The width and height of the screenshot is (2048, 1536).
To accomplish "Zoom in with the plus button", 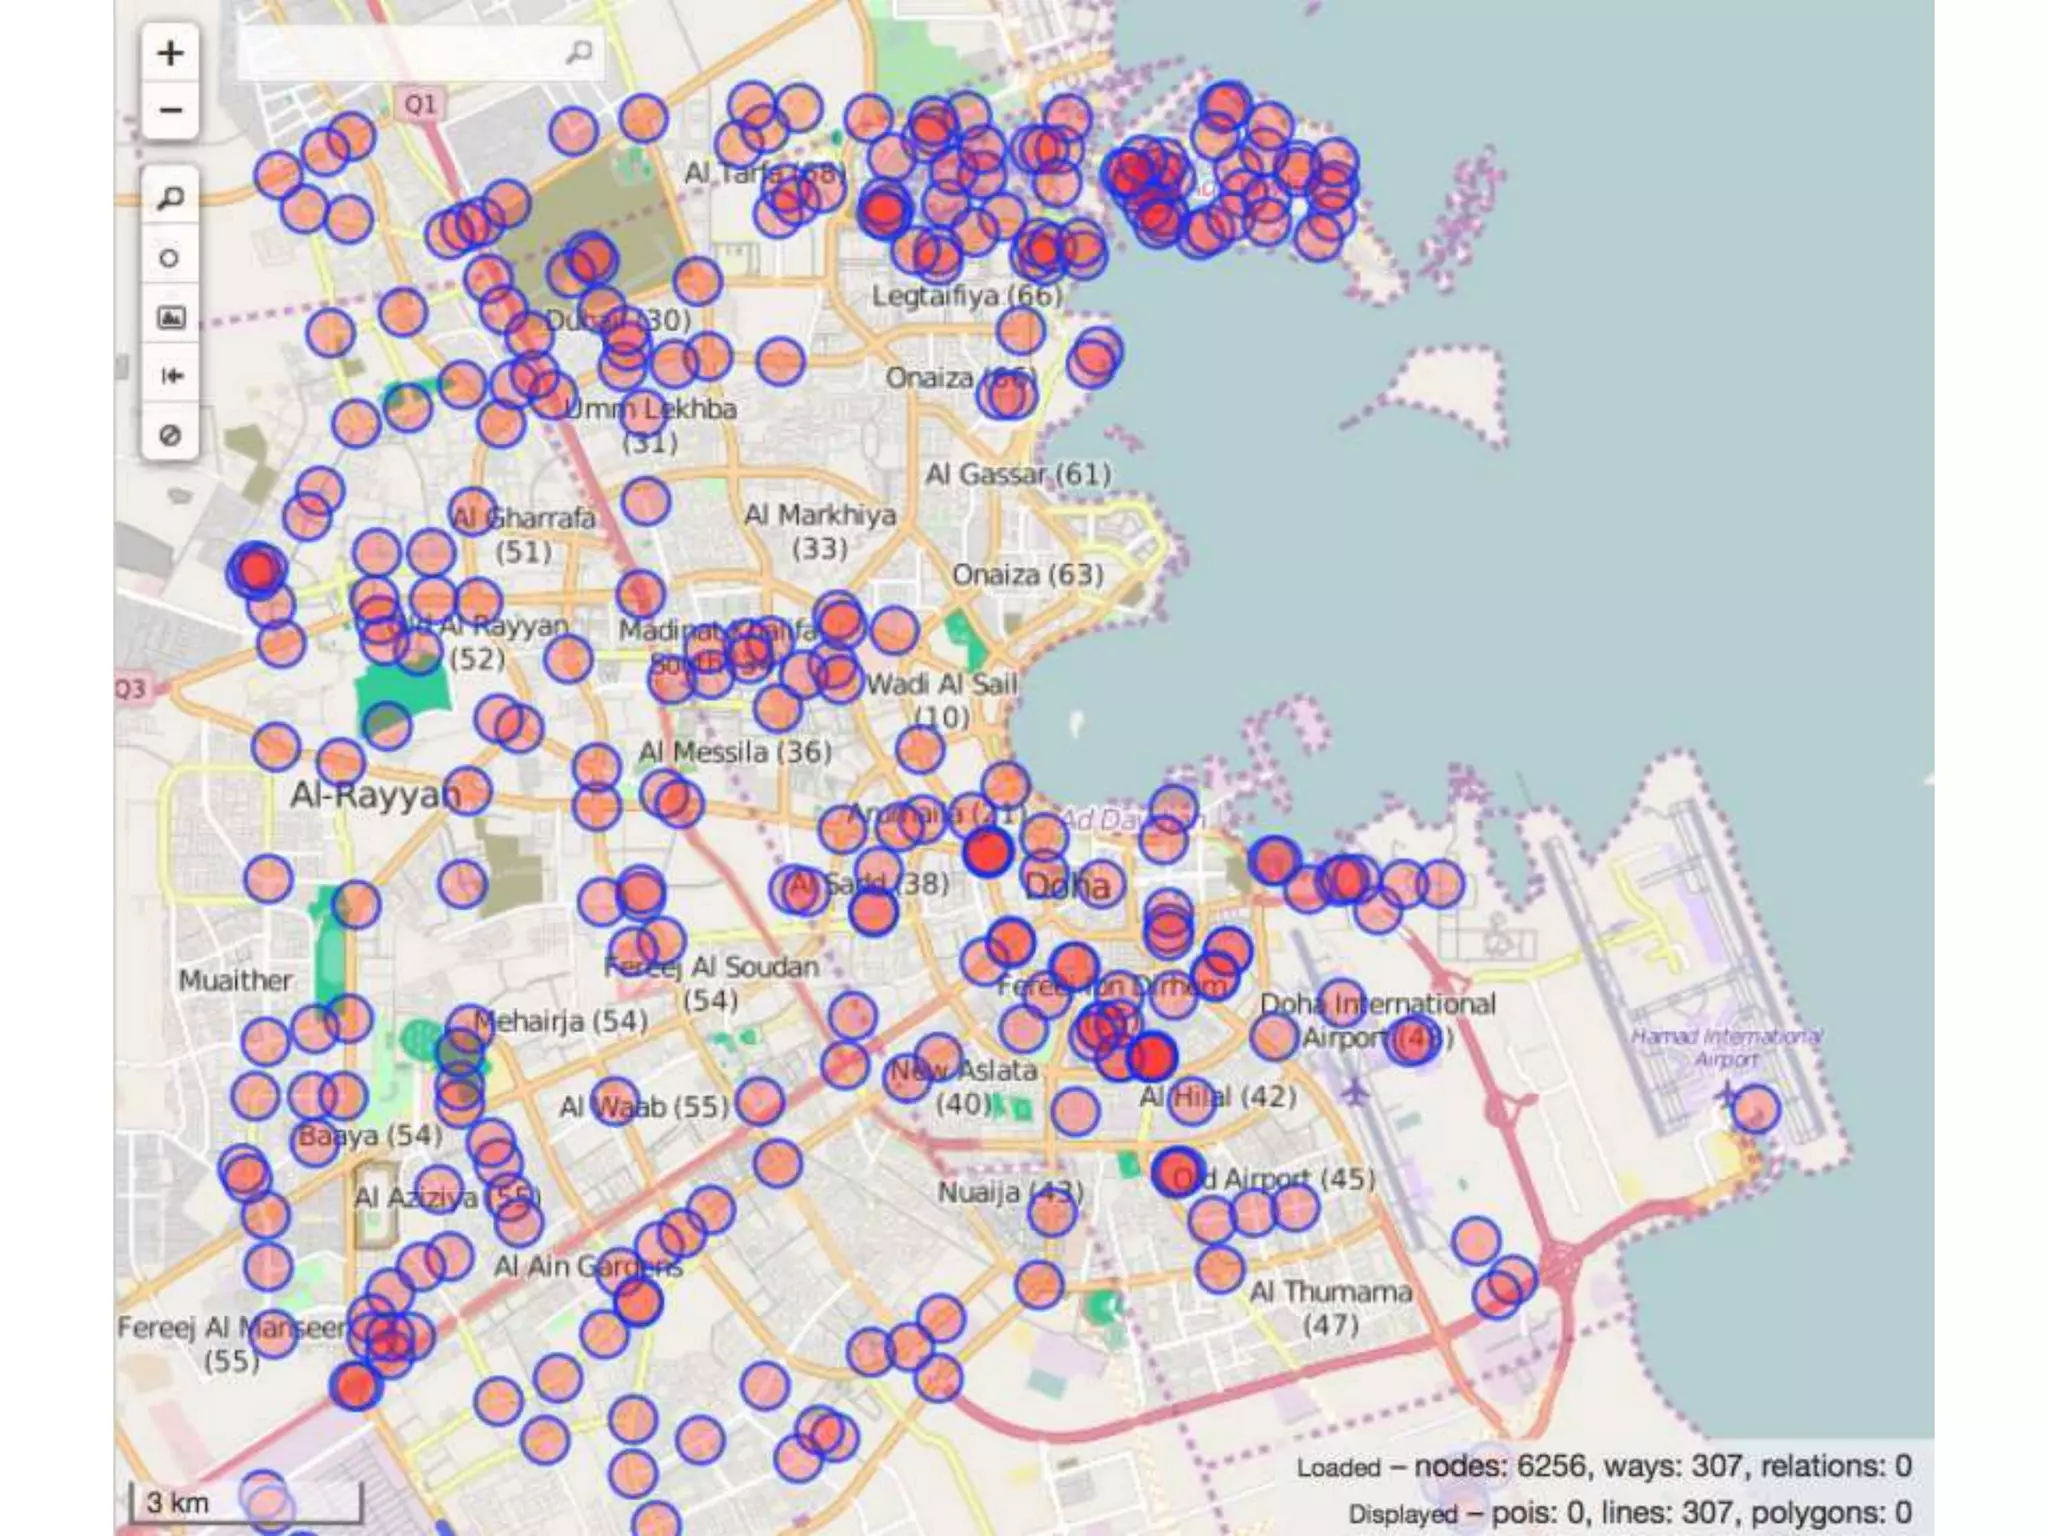I will pos(170,53).
